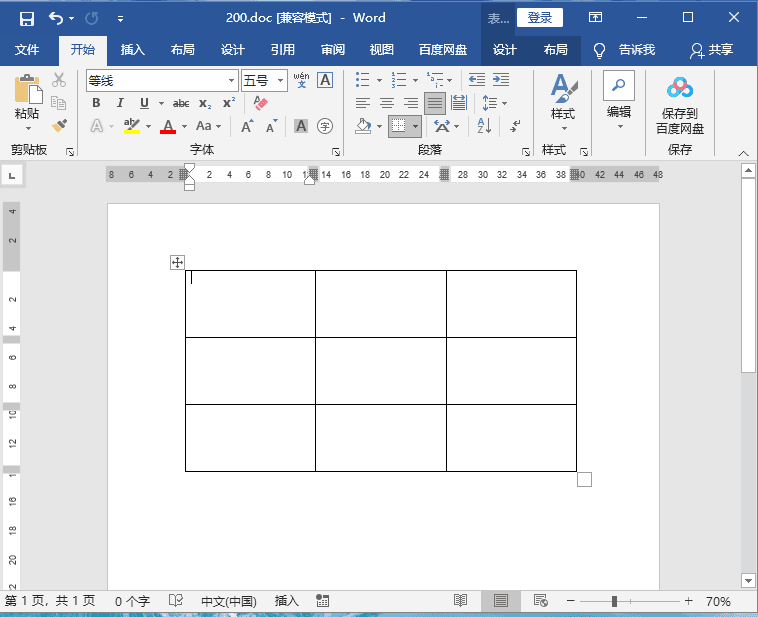Open the font name 等线 dropdown
The width and height of the screenshot is (758, 617).
coord(232,80)
